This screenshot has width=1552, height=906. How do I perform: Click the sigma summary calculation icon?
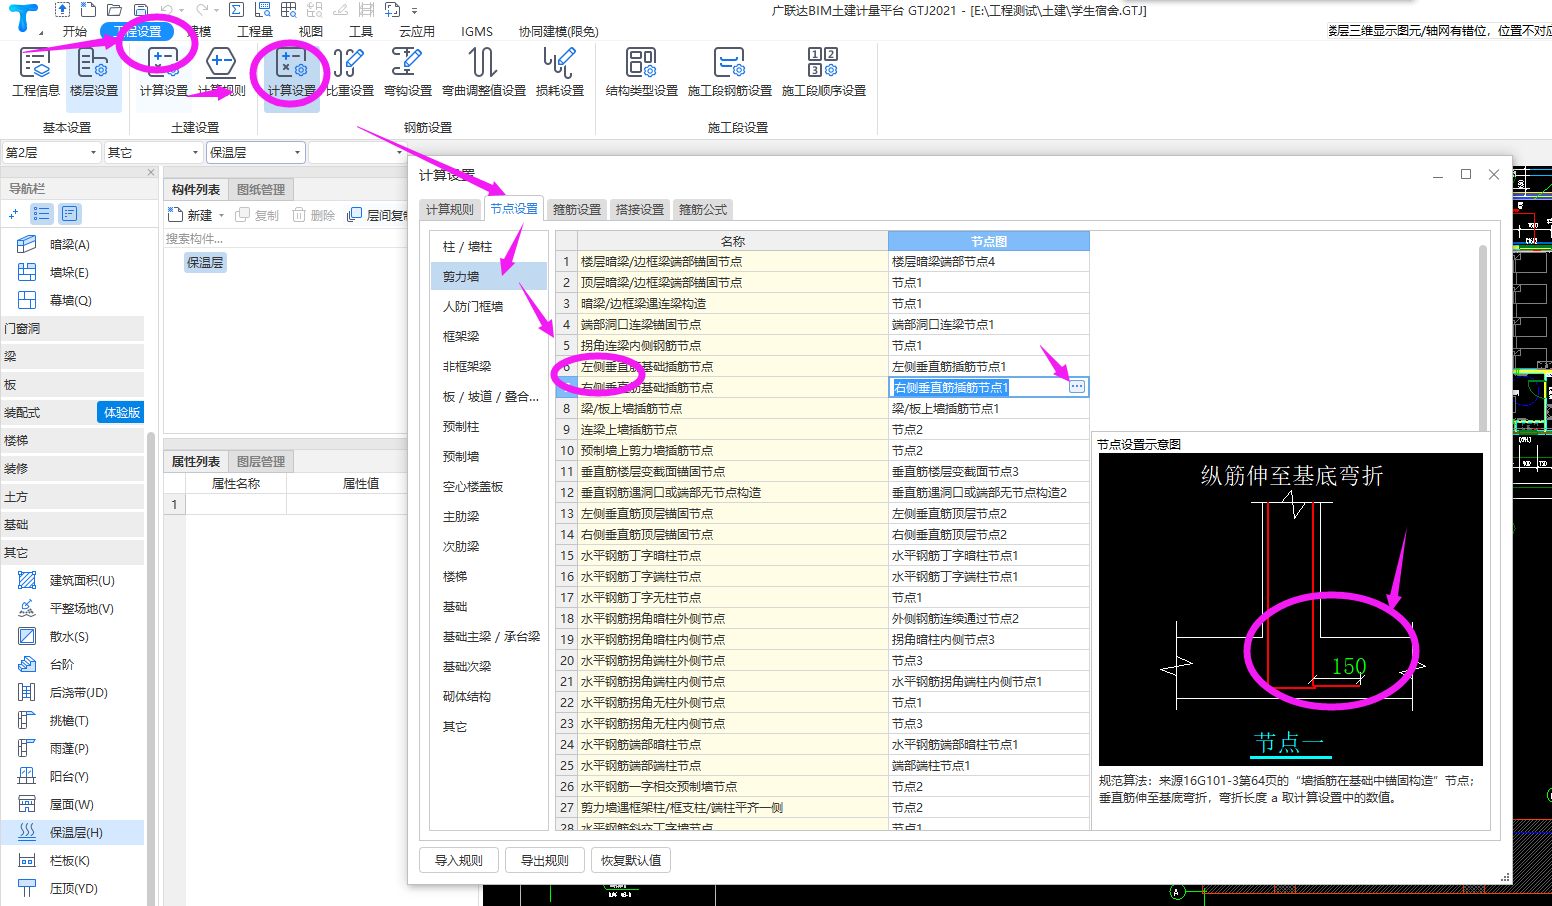click(x=236, y=10)
